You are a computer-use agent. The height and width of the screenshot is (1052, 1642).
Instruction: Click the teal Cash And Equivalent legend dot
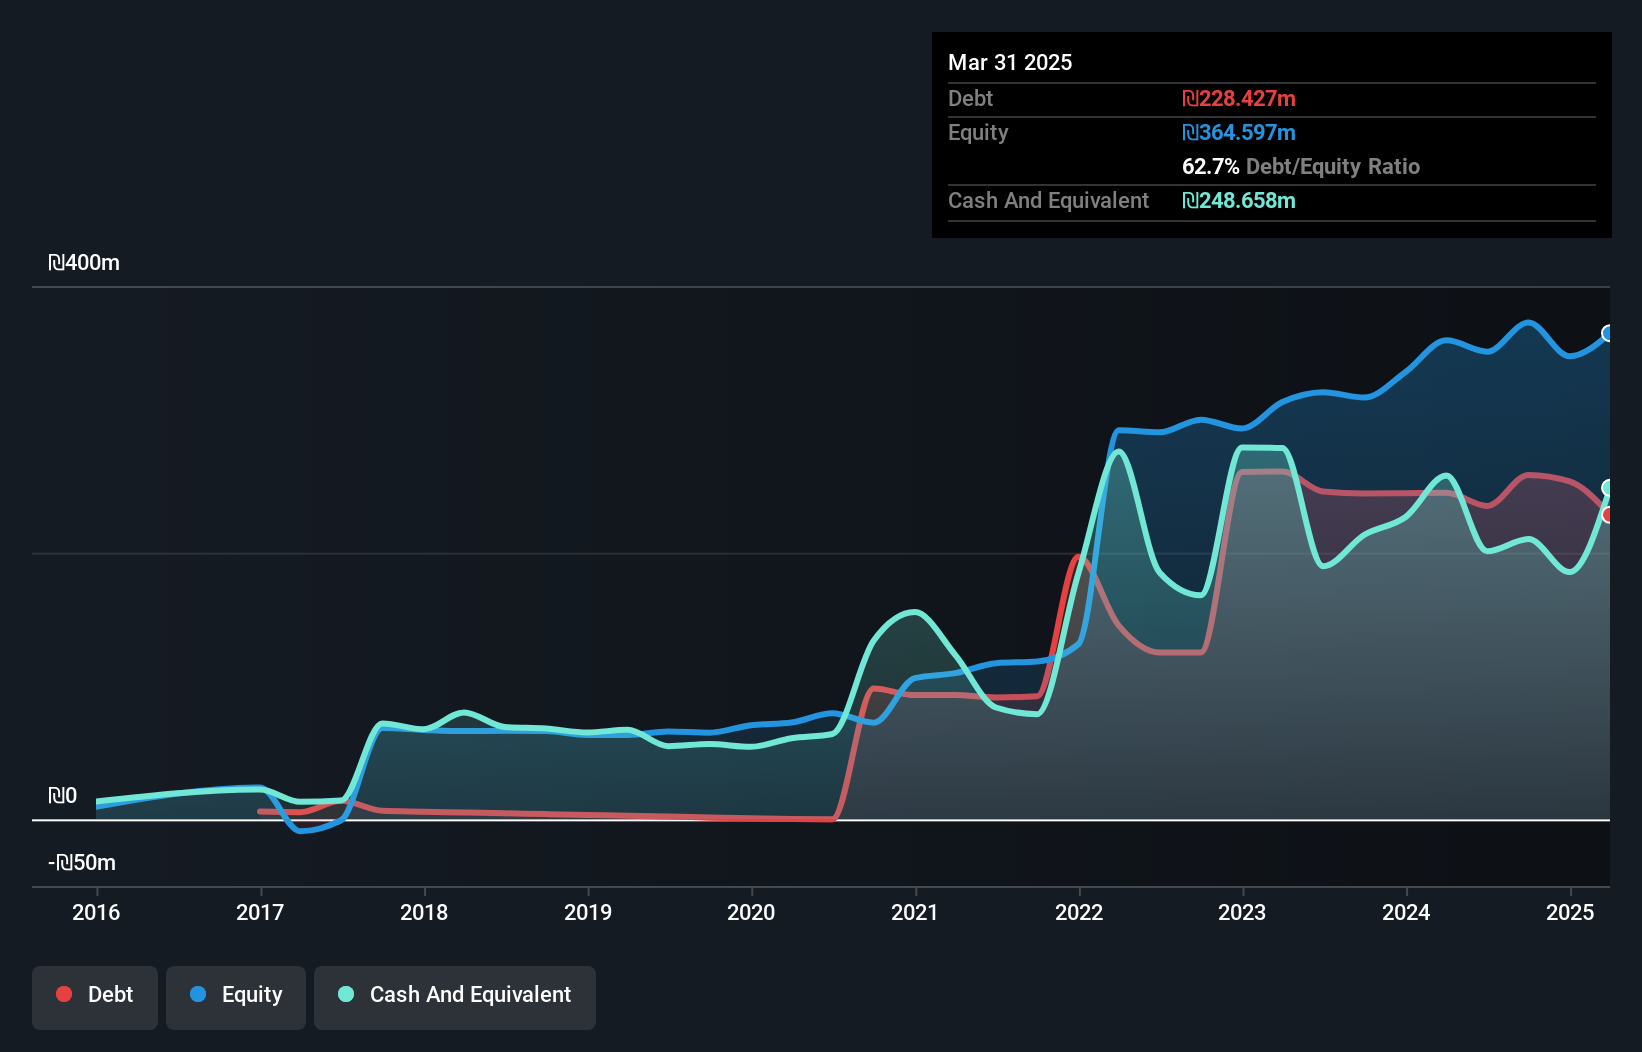[346, 994]
